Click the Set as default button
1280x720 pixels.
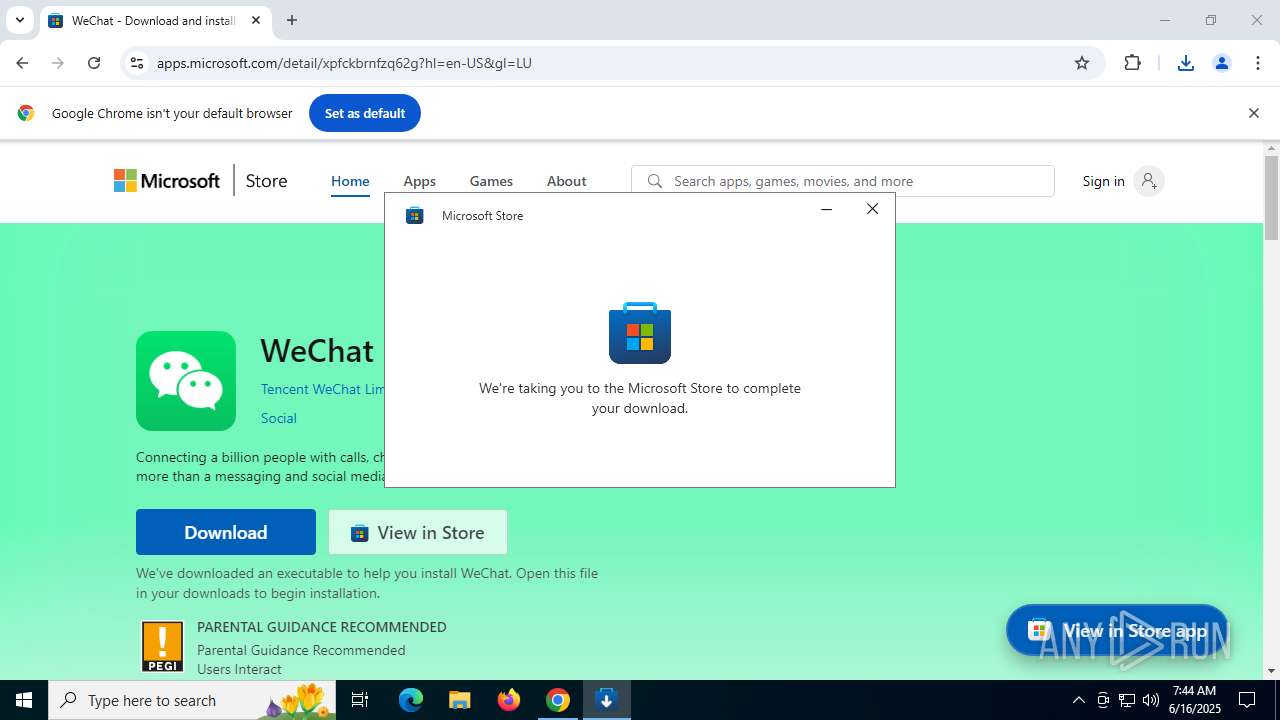(x=365, y=113)
